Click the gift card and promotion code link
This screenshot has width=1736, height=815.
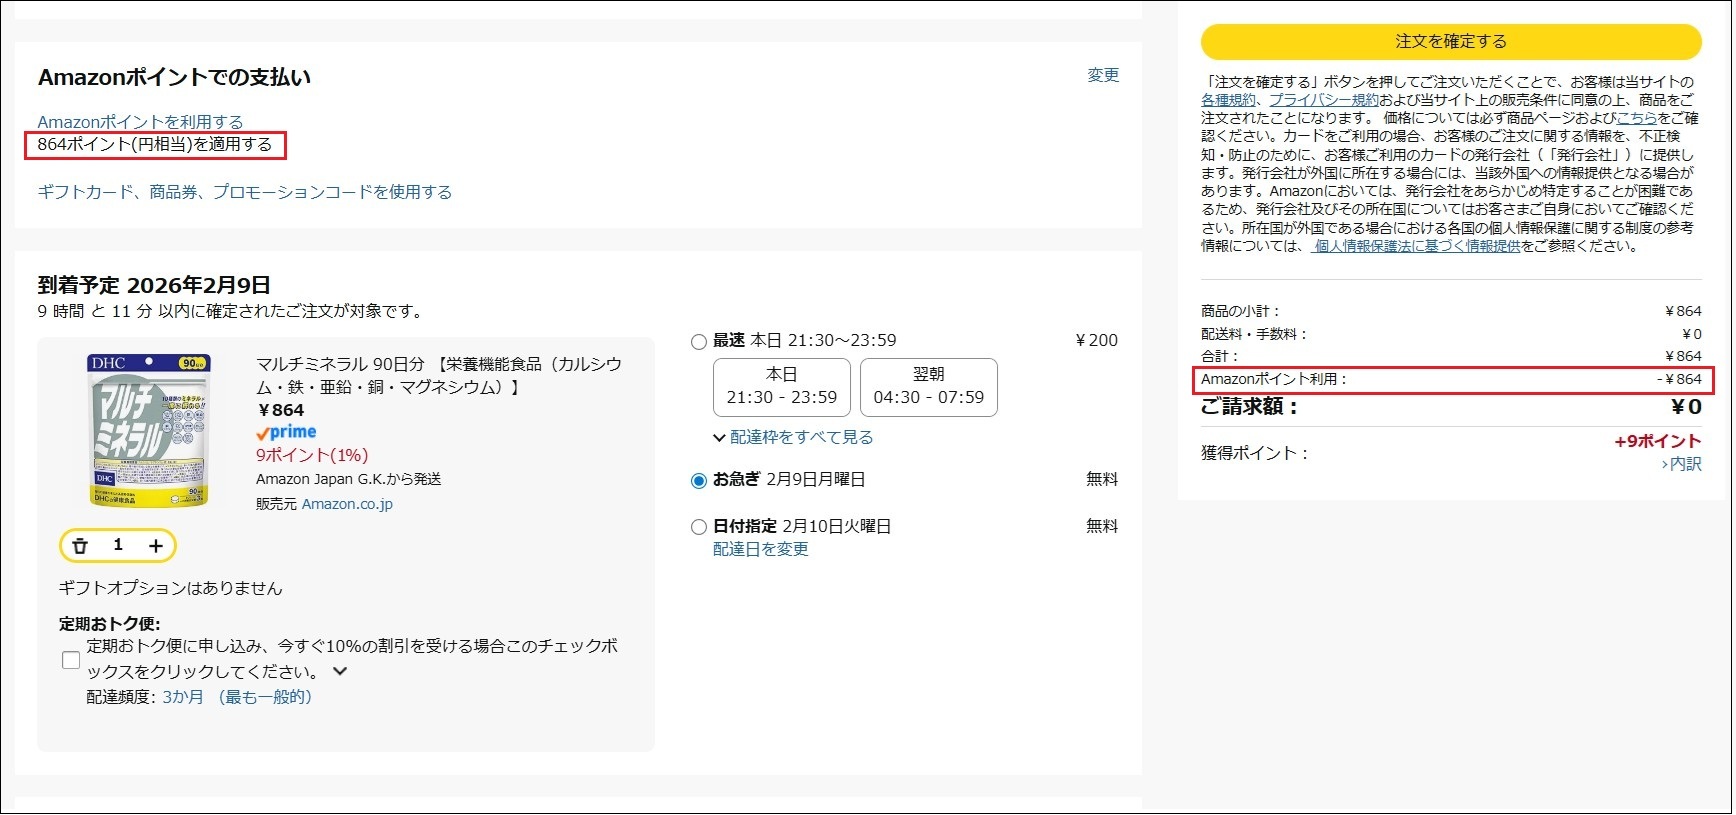tap(244, 192)
